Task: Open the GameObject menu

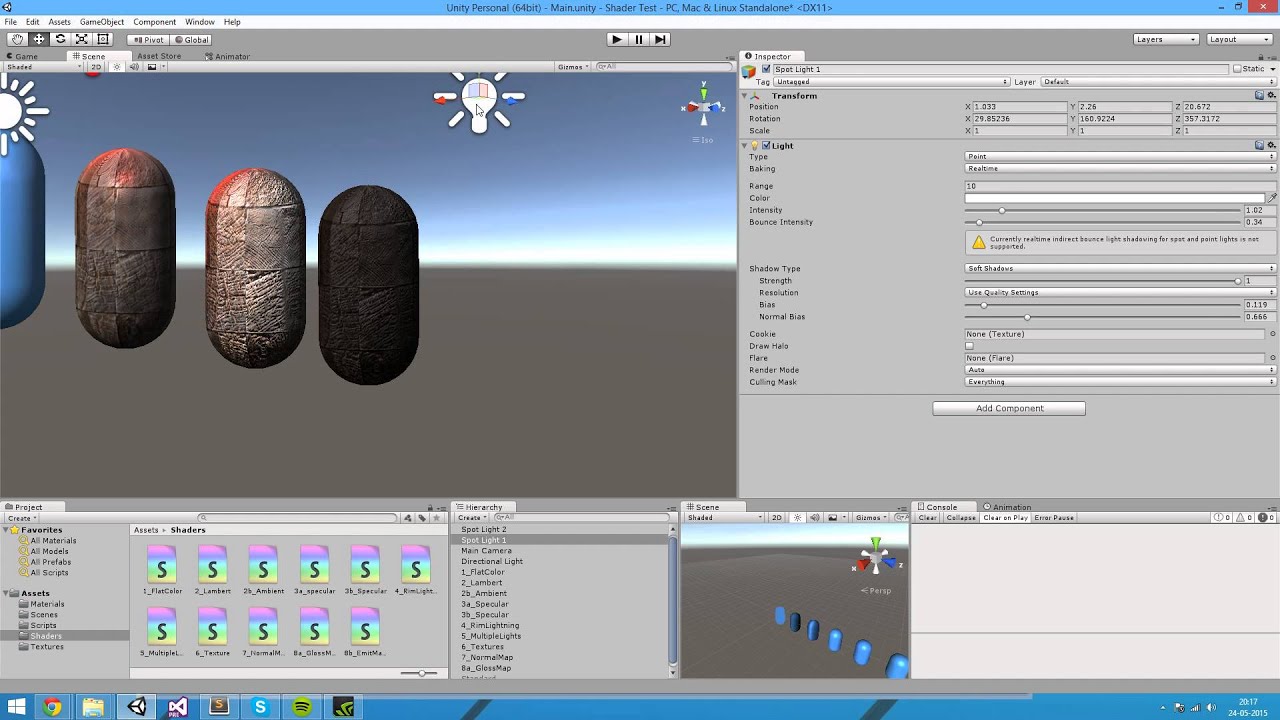Action: 102,22
